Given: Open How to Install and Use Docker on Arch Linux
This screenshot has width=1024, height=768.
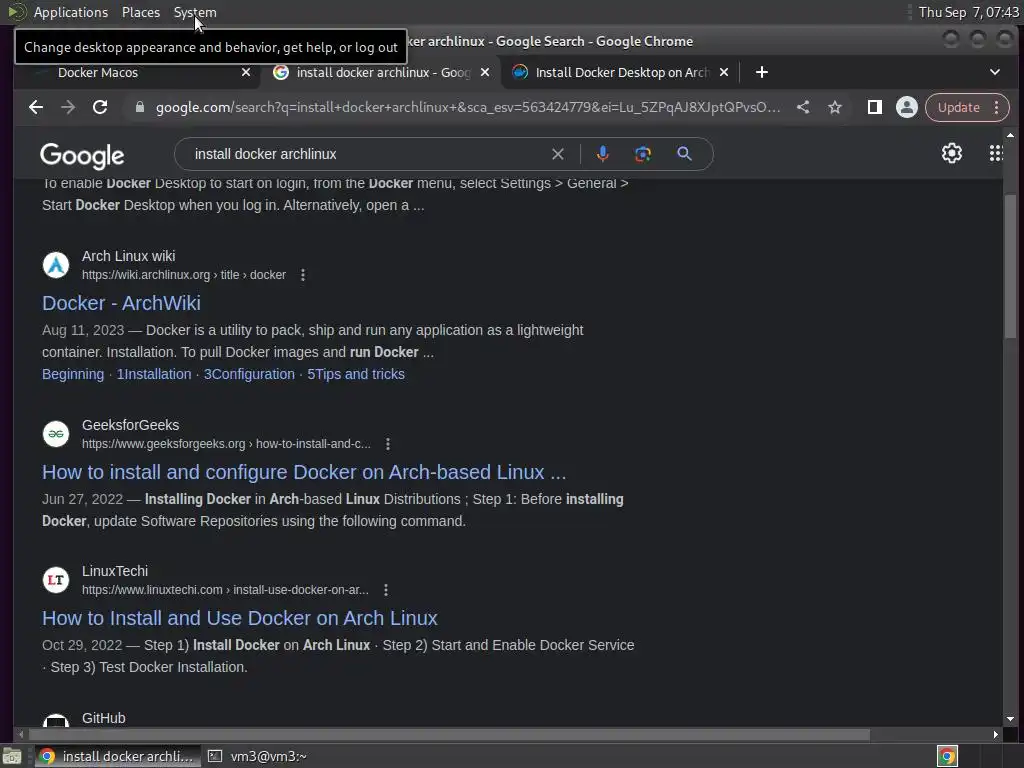Looking at the screenshot, I should click(x=240, y=618).
